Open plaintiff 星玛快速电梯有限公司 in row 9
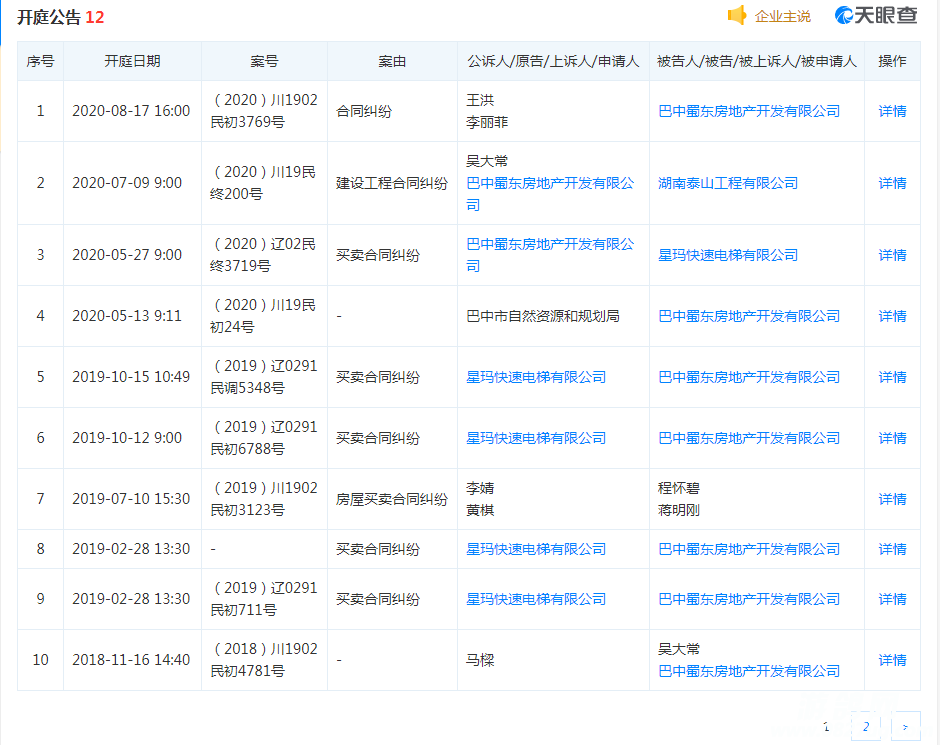 pyautogui.click(x=536, y=599)
